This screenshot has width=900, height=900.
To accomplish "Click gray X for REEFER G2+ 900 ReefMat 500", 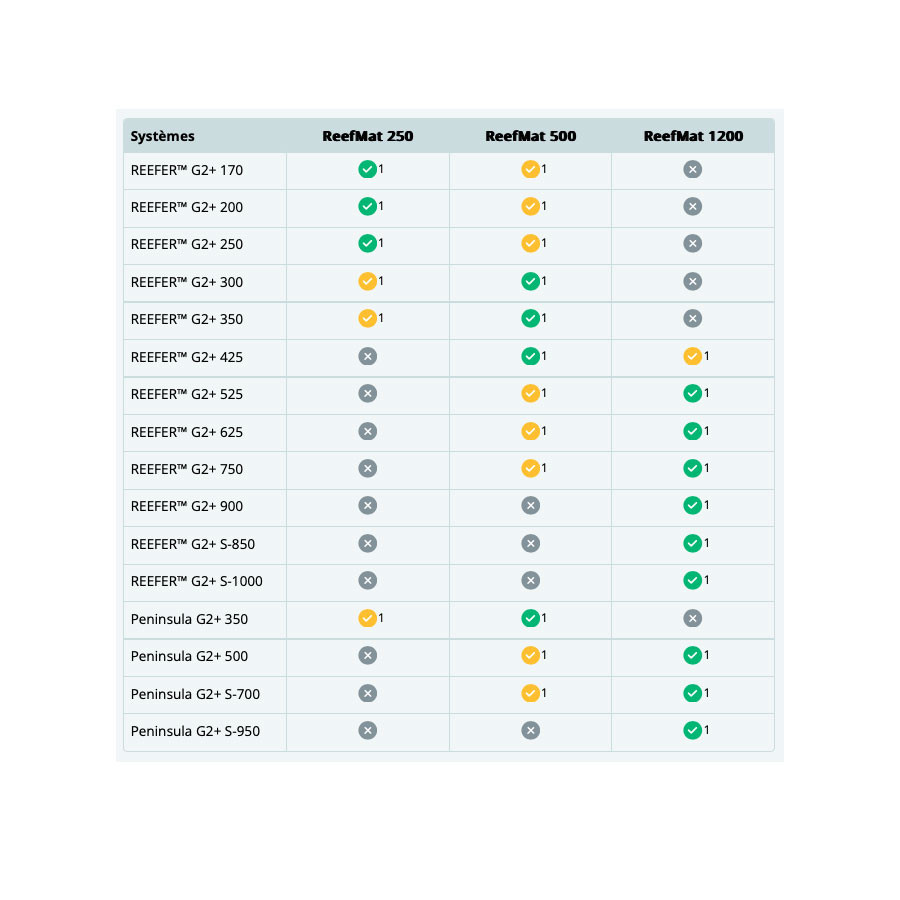I will tap(530, 506).
